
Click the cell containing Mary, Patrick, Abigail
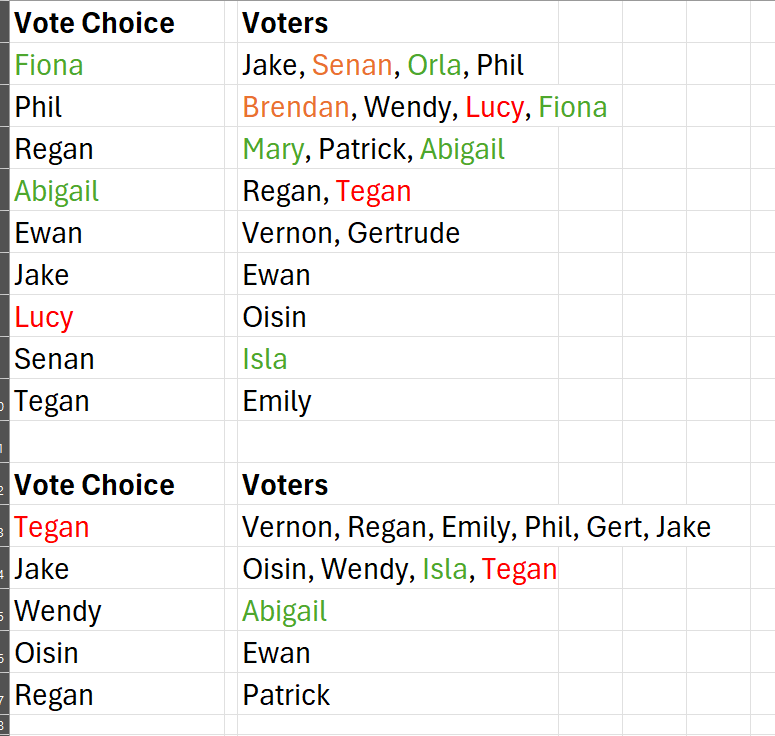click(398, 148)
